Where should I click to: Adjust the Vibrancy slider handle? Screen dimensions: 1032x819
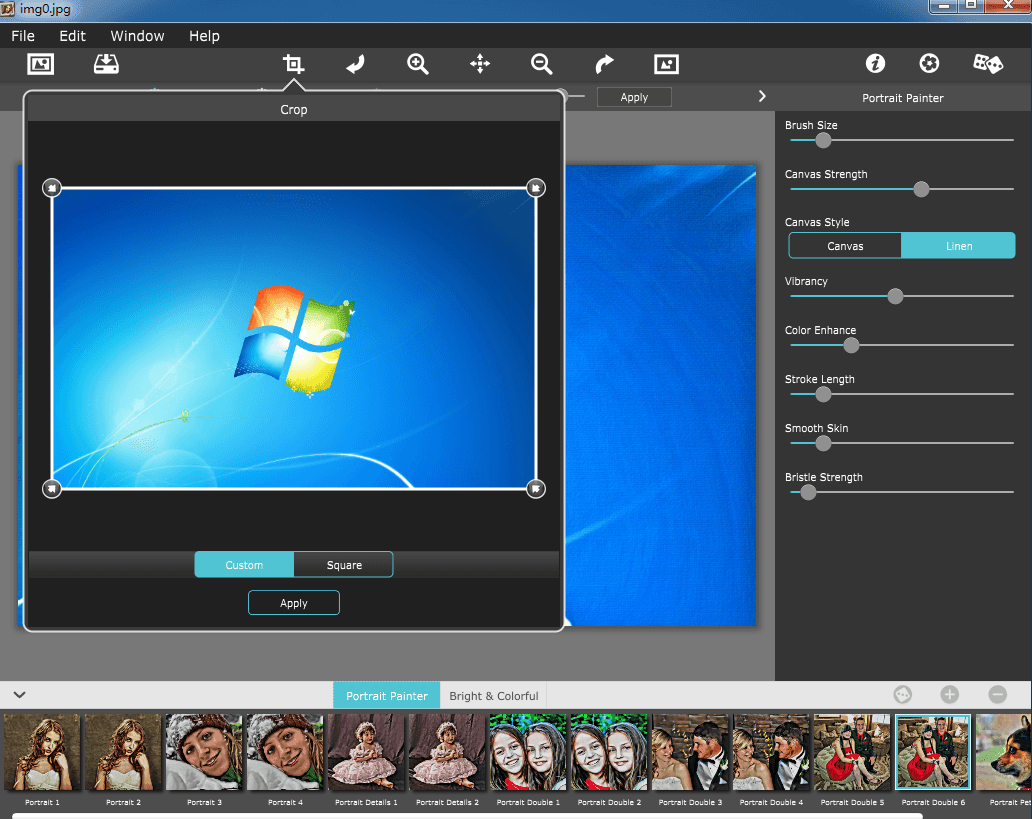click(896, 296)
